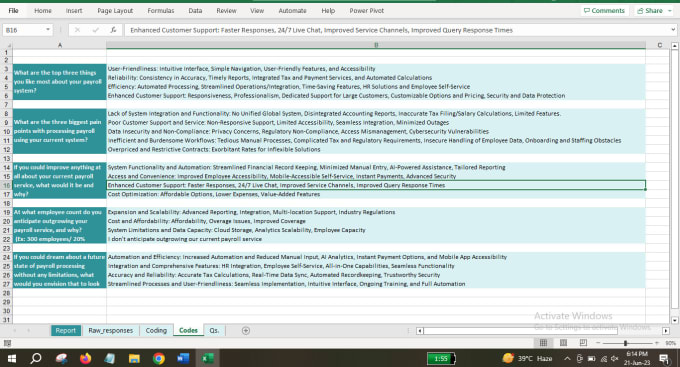The height and width of the screenshot is (367, 680).
Task: Click the Select All corner triangle
Action: point(8,45)
